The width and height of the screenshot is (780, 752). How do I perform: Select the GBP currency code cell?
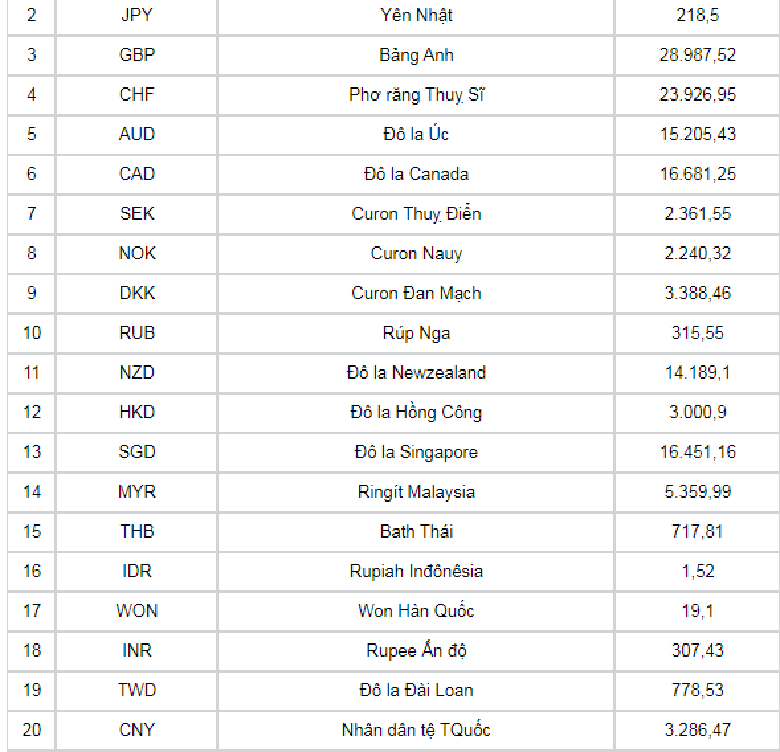[137, 55]
